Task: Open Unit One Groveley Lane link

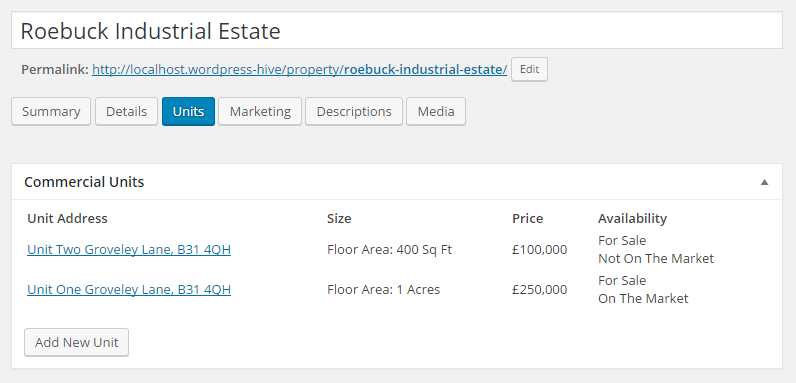Action: point(129,290)
